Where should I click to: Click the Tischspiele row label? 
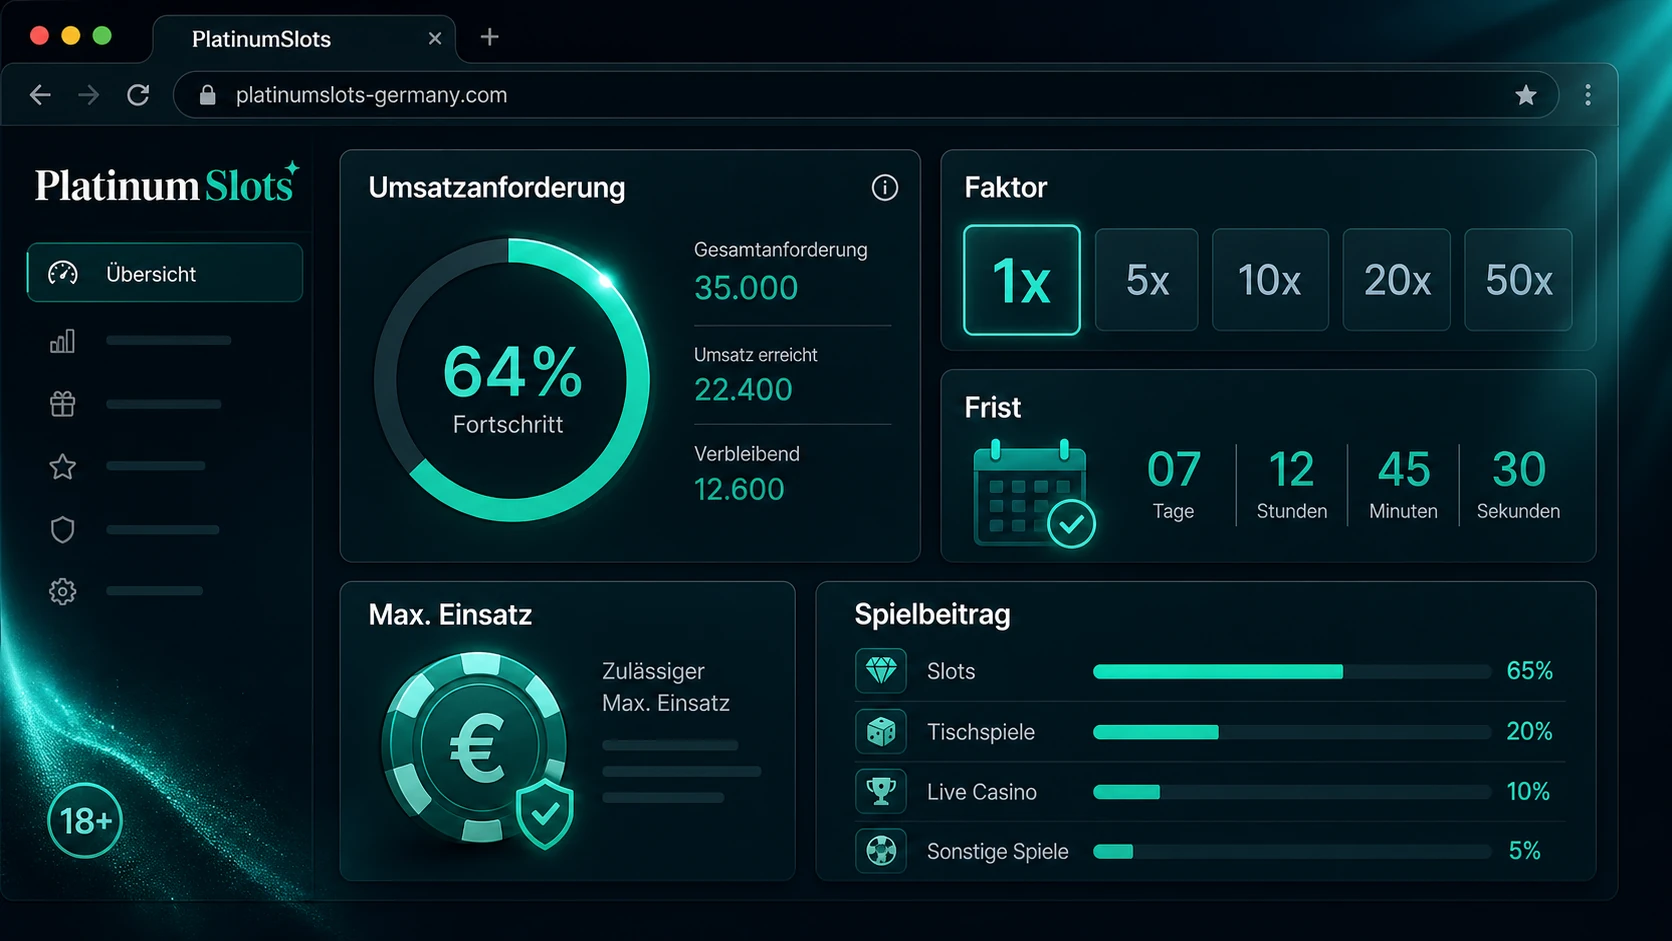[980, 732]
